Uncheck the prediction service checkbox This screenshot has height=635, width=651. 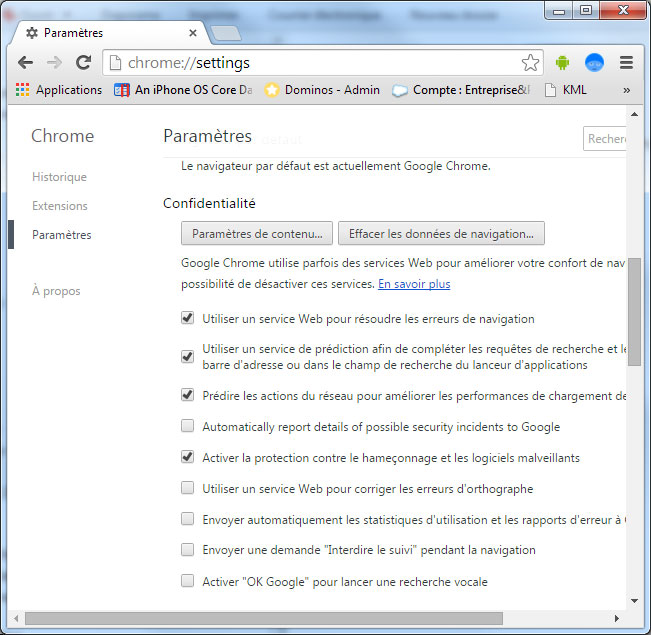tap(187, 356)
